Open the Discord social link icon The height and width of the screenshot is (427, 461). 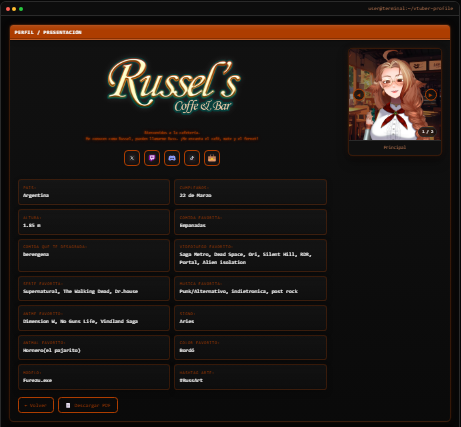pos(172,158)
